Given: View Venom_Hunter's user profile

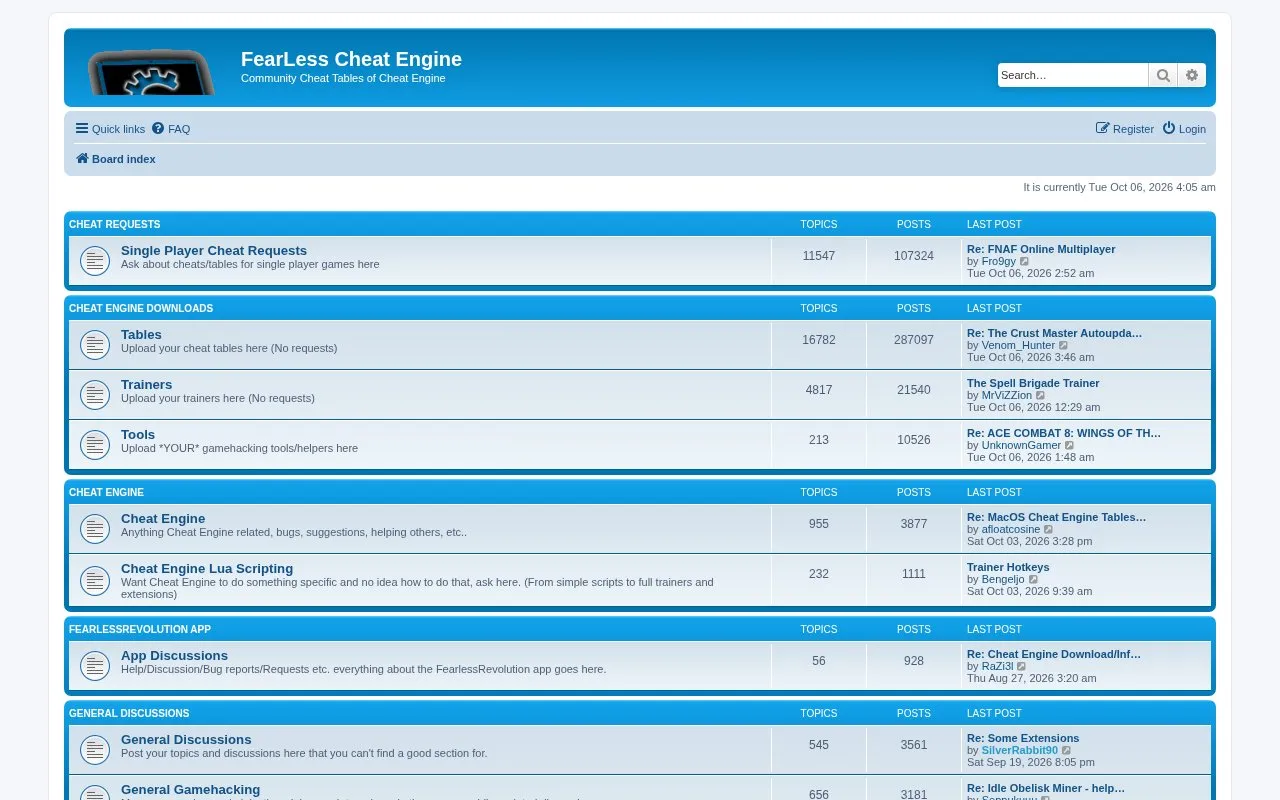Looking at the screenshot, I should tap(1018, 345).
